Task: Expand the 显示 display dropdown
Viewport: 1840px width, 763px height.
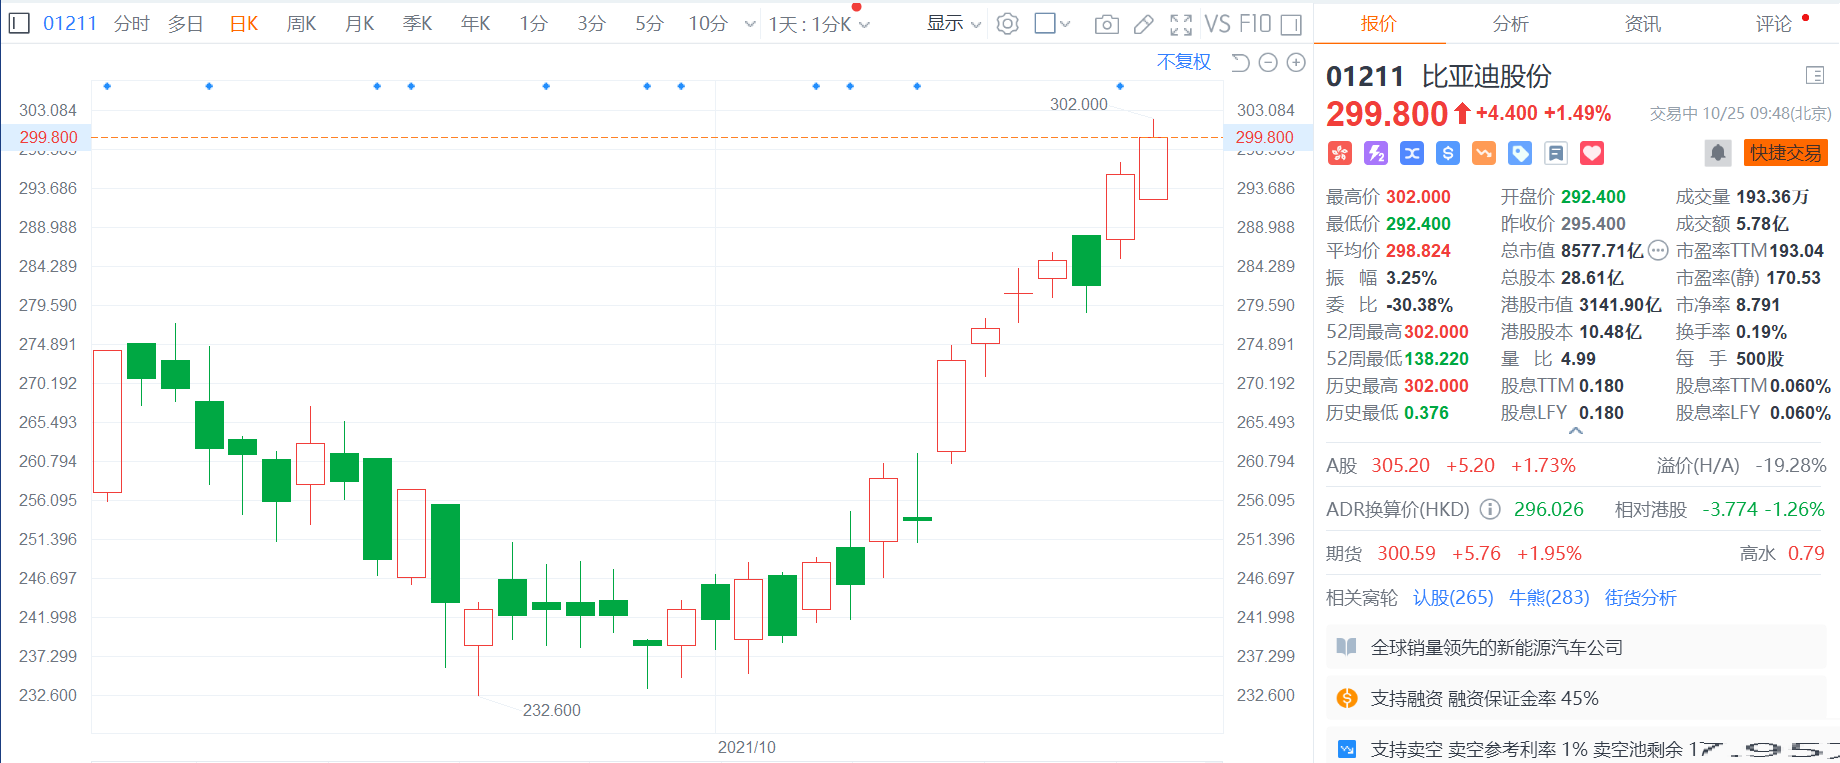Action: (954, 23)
